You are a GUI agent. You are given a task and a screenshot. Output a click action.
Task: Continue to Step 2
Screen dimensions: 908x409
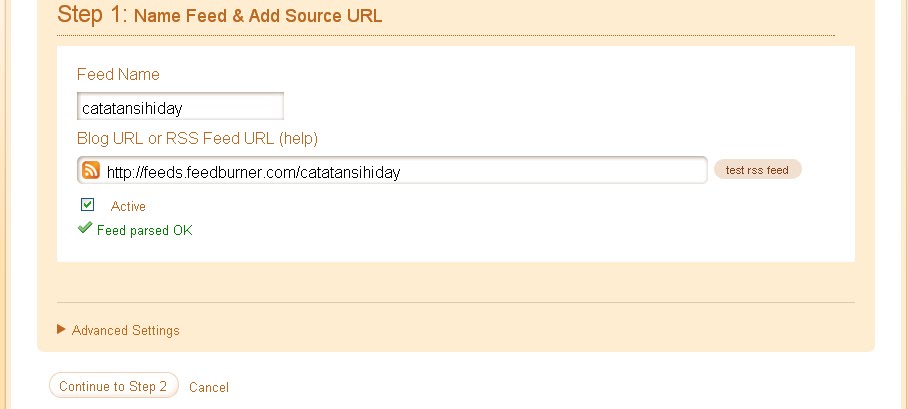click(114, 386)
